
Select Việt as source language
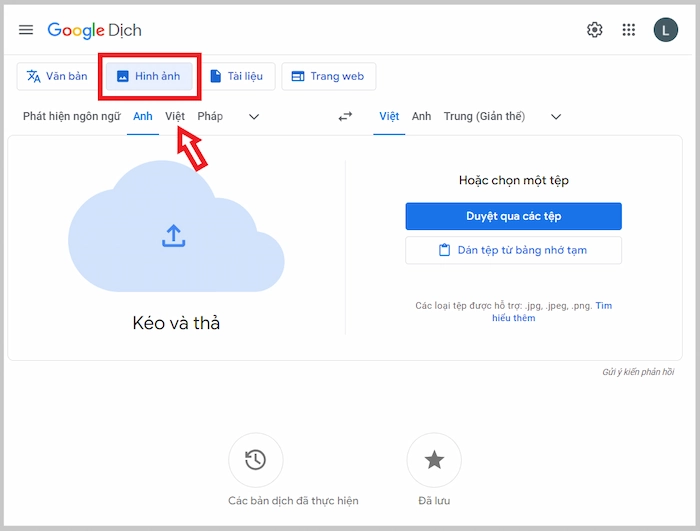point(175,117)
